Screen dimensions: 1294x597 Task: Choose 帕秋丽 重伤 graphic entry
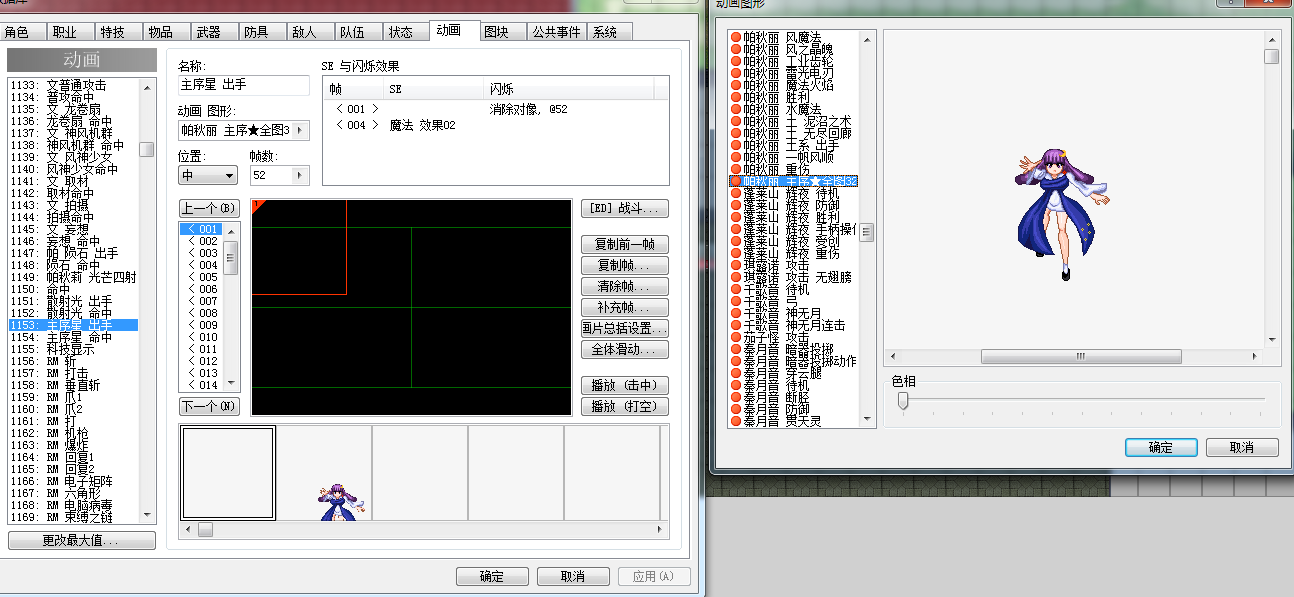(794, 169)
